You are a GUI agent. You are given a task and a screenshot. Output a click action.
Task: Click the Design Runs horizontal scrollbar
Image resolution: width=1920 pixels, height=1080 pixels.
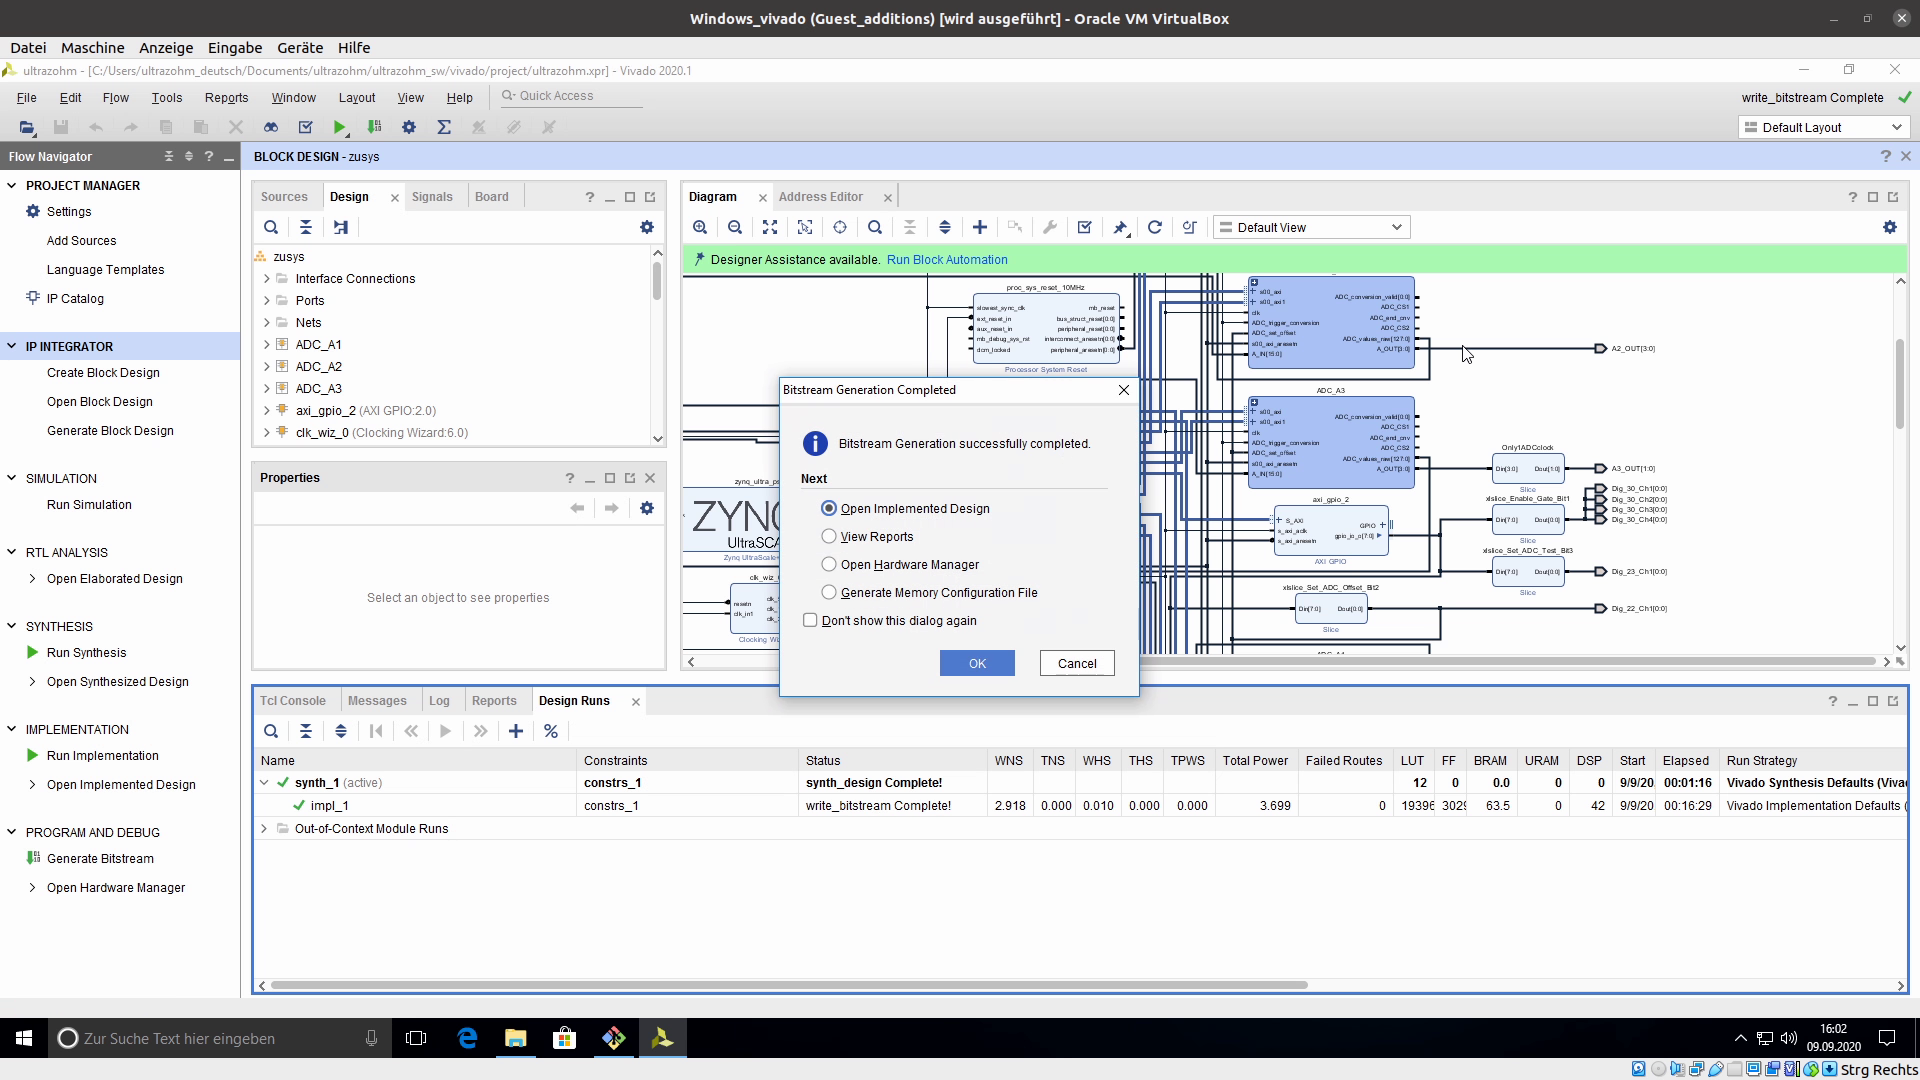click(788, 985)
